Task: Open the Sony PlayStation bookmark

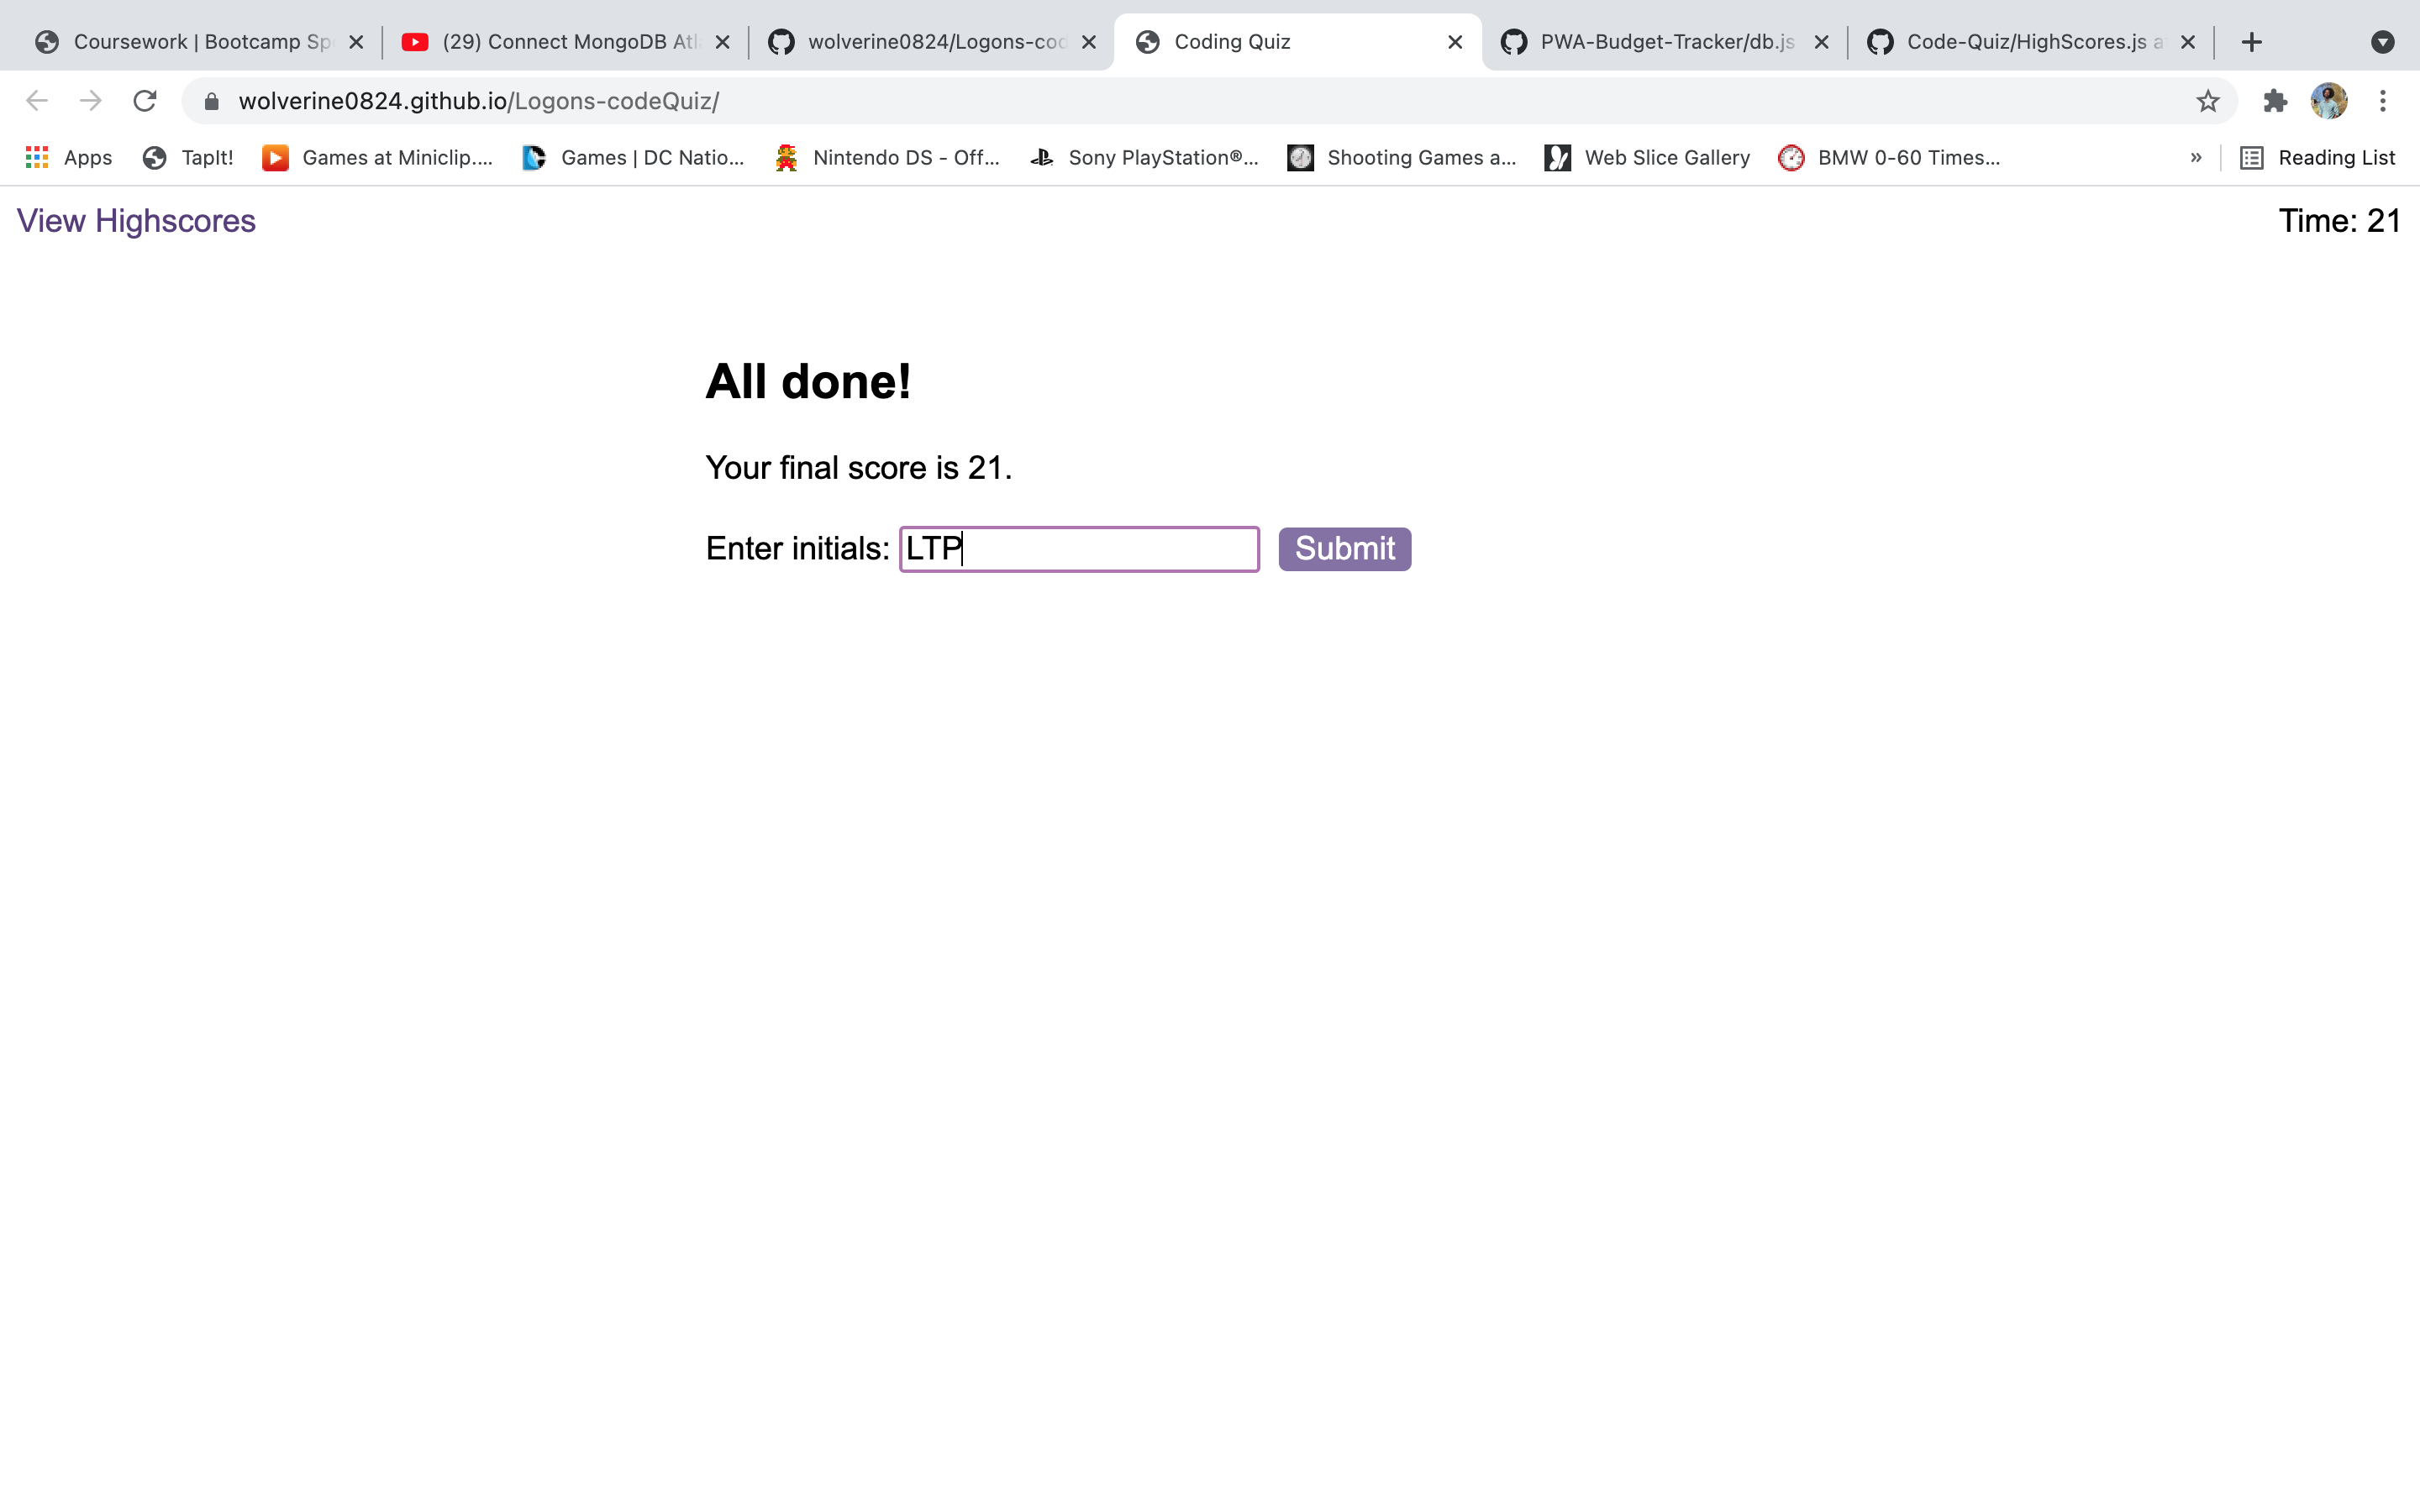Action: pyautogui.click(x=1145, y=157)
